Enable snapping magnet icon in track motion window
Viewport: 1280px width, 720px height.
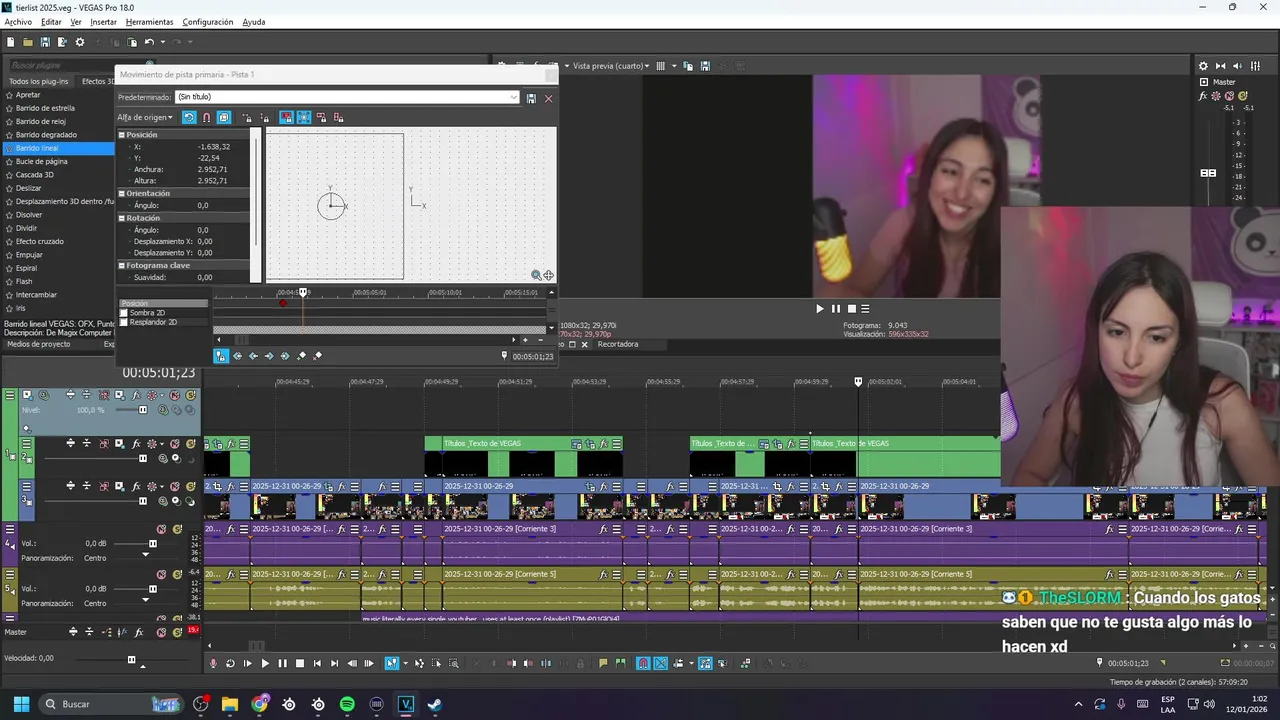[206, 117]
